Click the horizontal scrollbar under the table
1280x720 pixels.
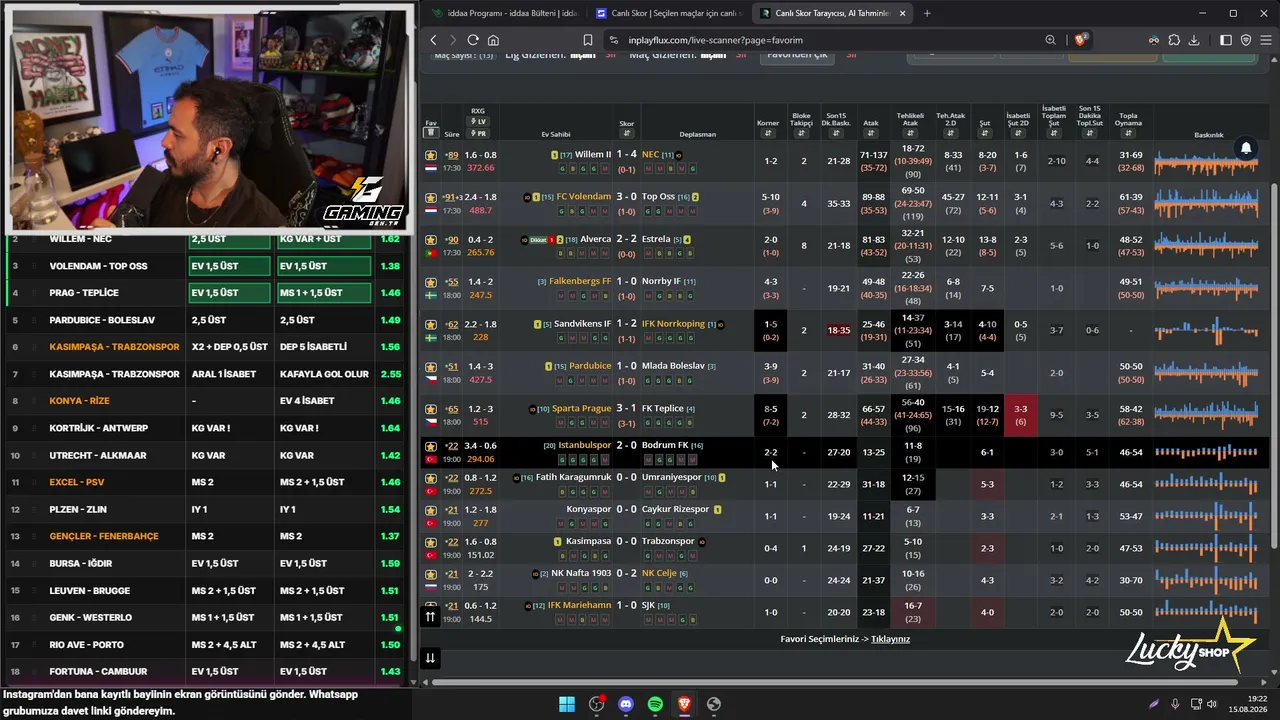click(x=835, y=682)
